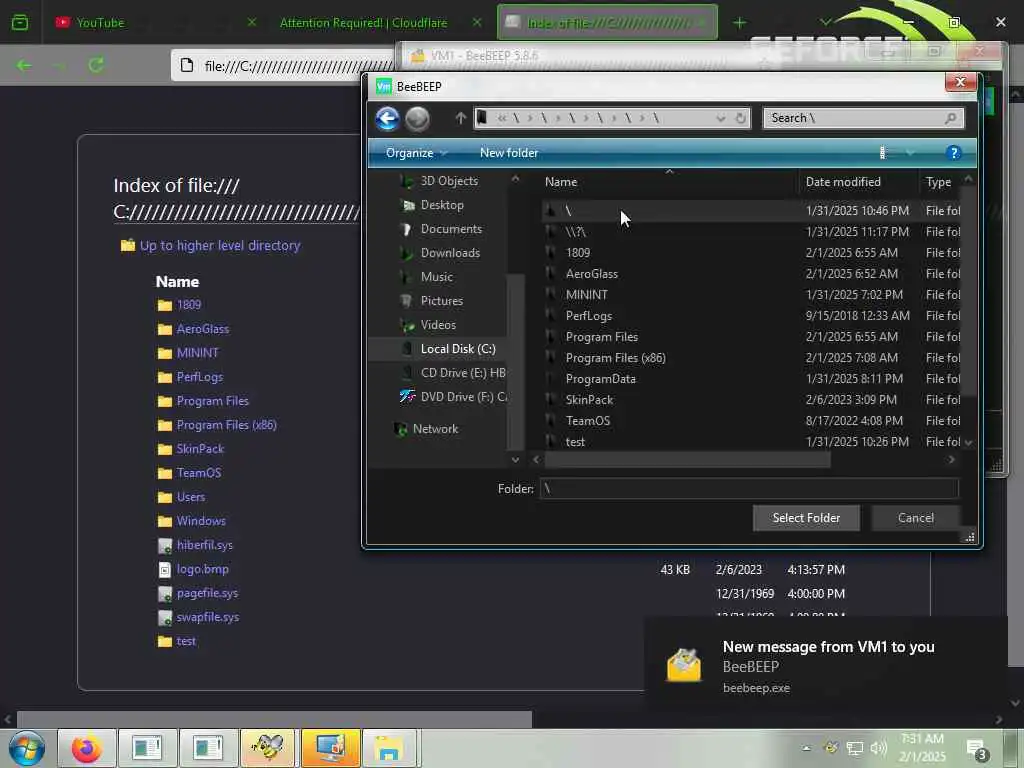Viewport: 1024px width, 768px height.
Task: Select the ProgramData folder in dialog
Action: tap(751, 379)
